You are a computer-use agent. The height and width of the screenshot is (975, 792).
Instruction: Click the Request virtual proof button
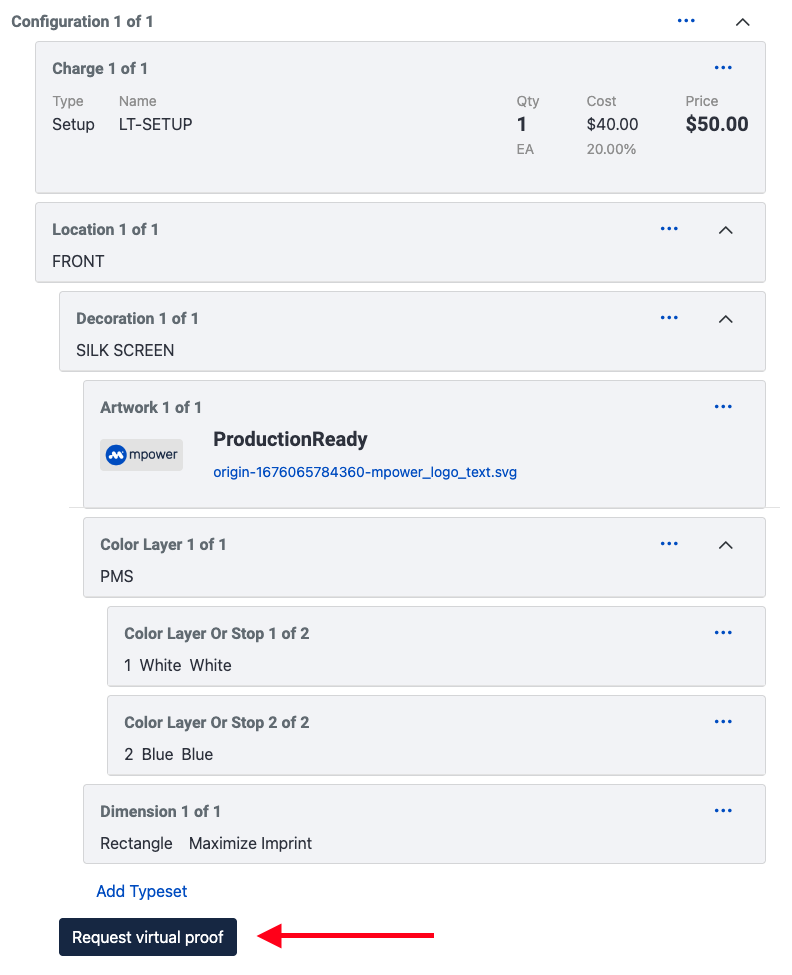(148, 936)
